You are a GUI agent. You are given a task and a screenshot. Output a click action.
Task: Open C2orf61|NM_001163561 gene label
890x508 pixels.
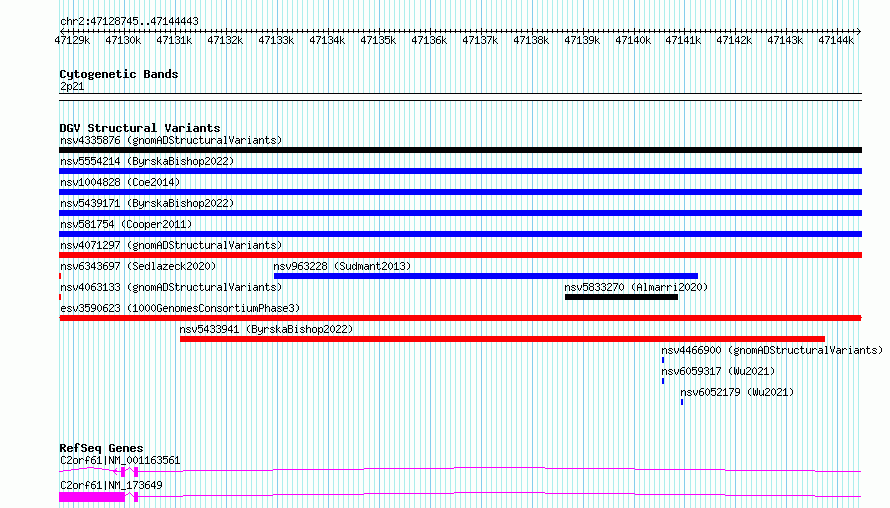coord(120,460)
